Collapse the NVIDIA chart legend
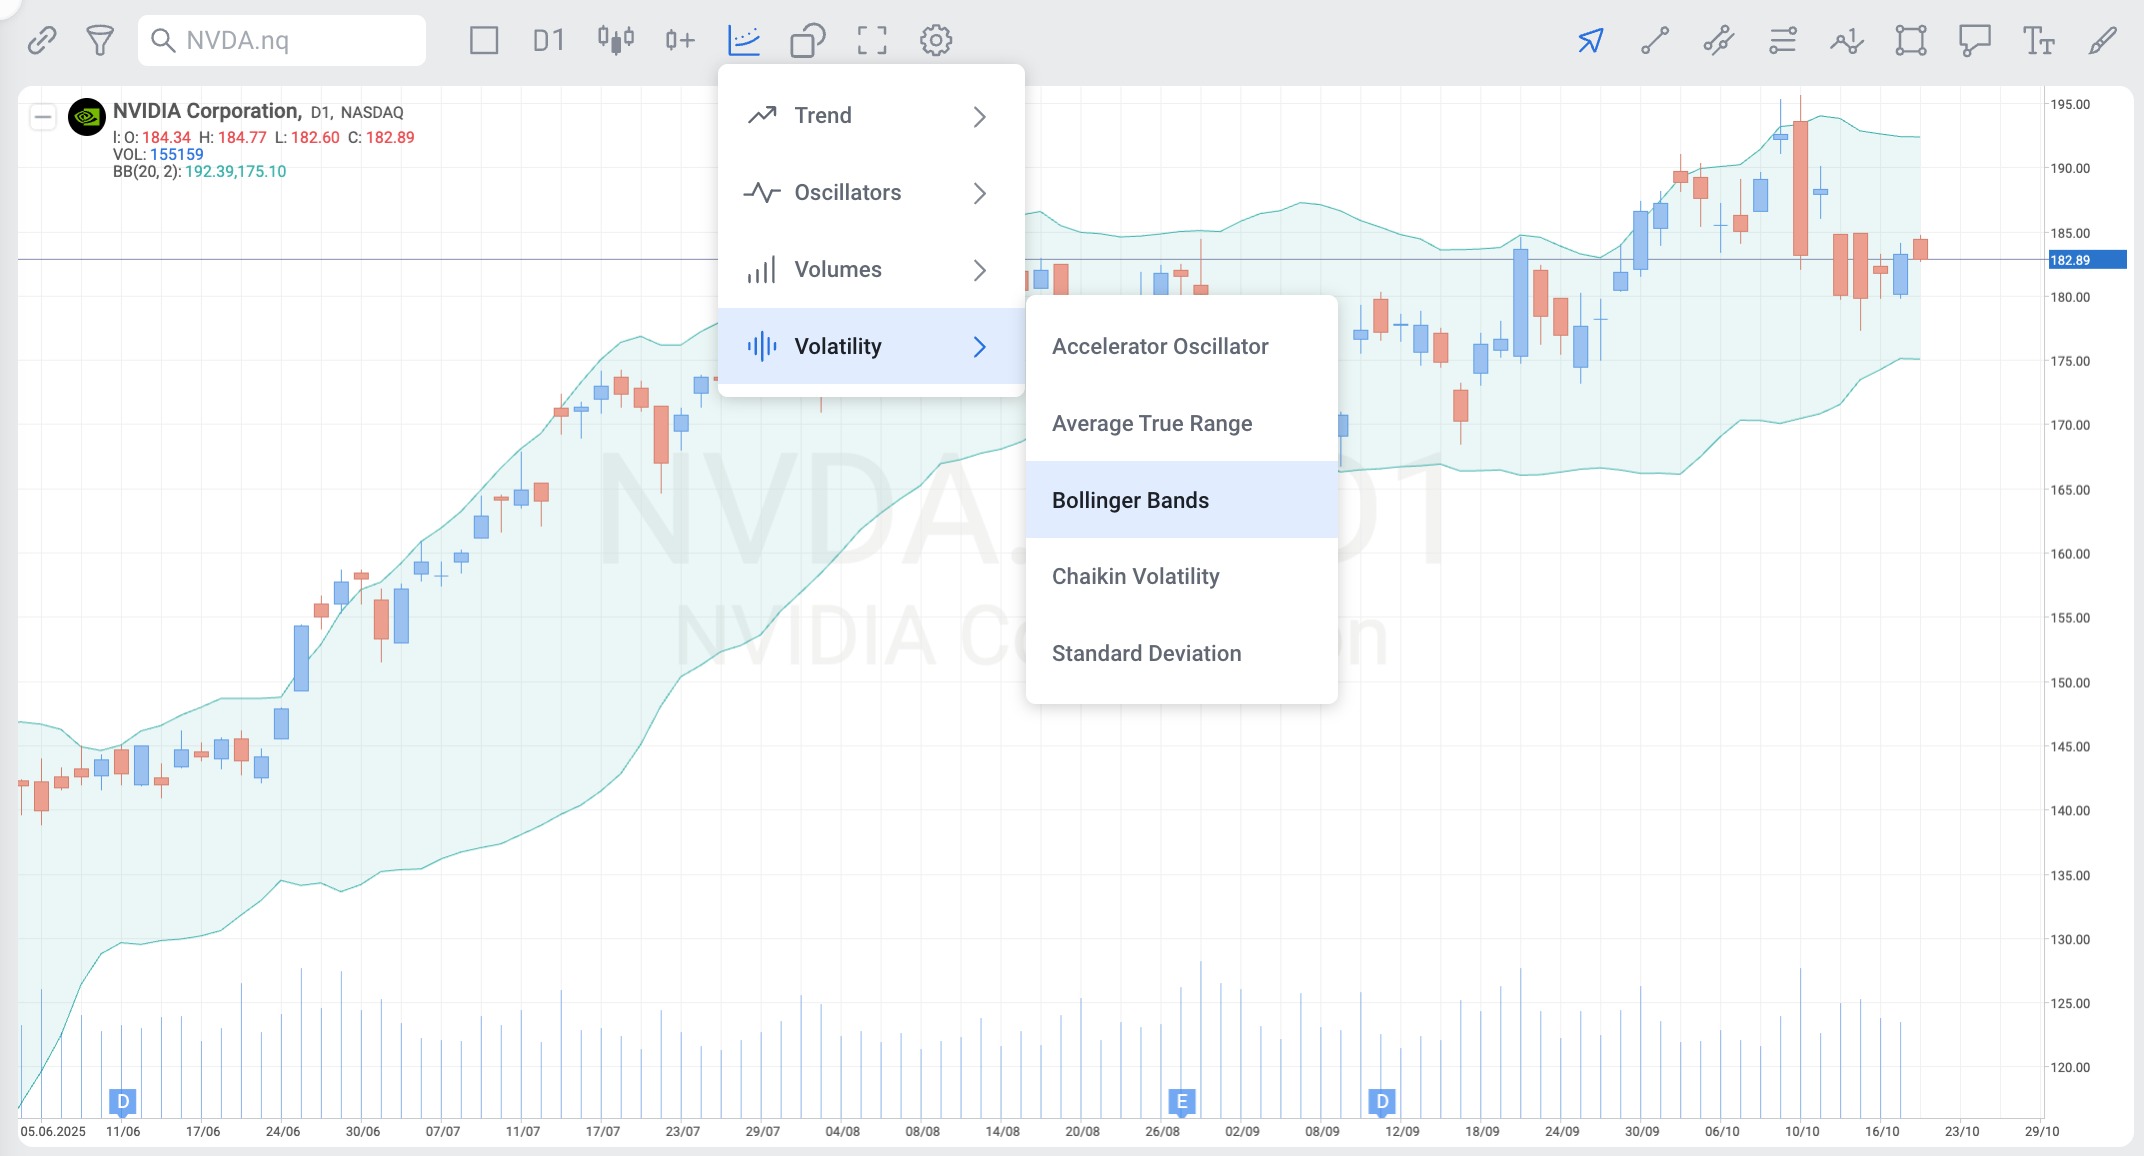Image resolution: width=2144 pixels, height=1156 pixels. coord(42,117)
